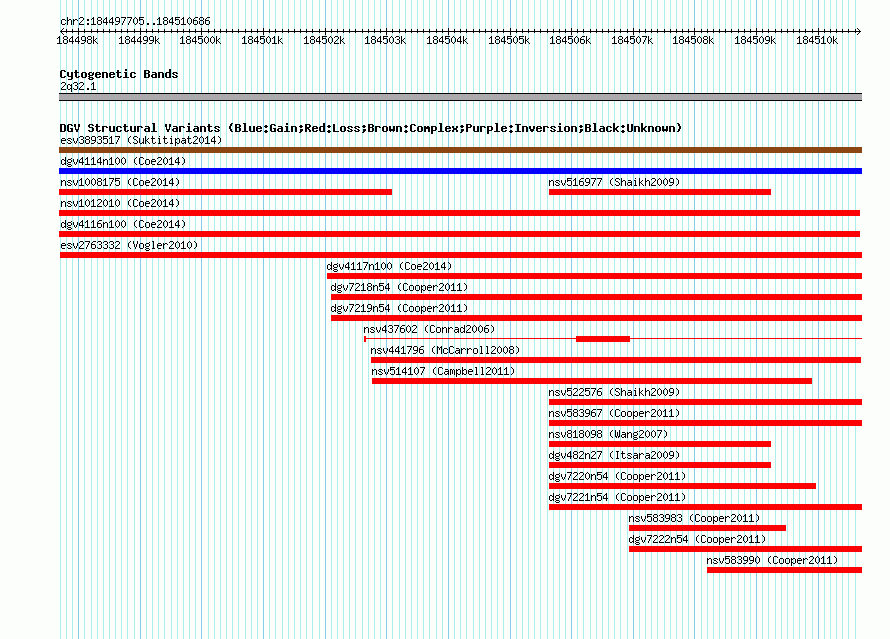Open nsv522576 (Shaikh2009) variant label
The image size is (890, 639).
coord(614,392)
